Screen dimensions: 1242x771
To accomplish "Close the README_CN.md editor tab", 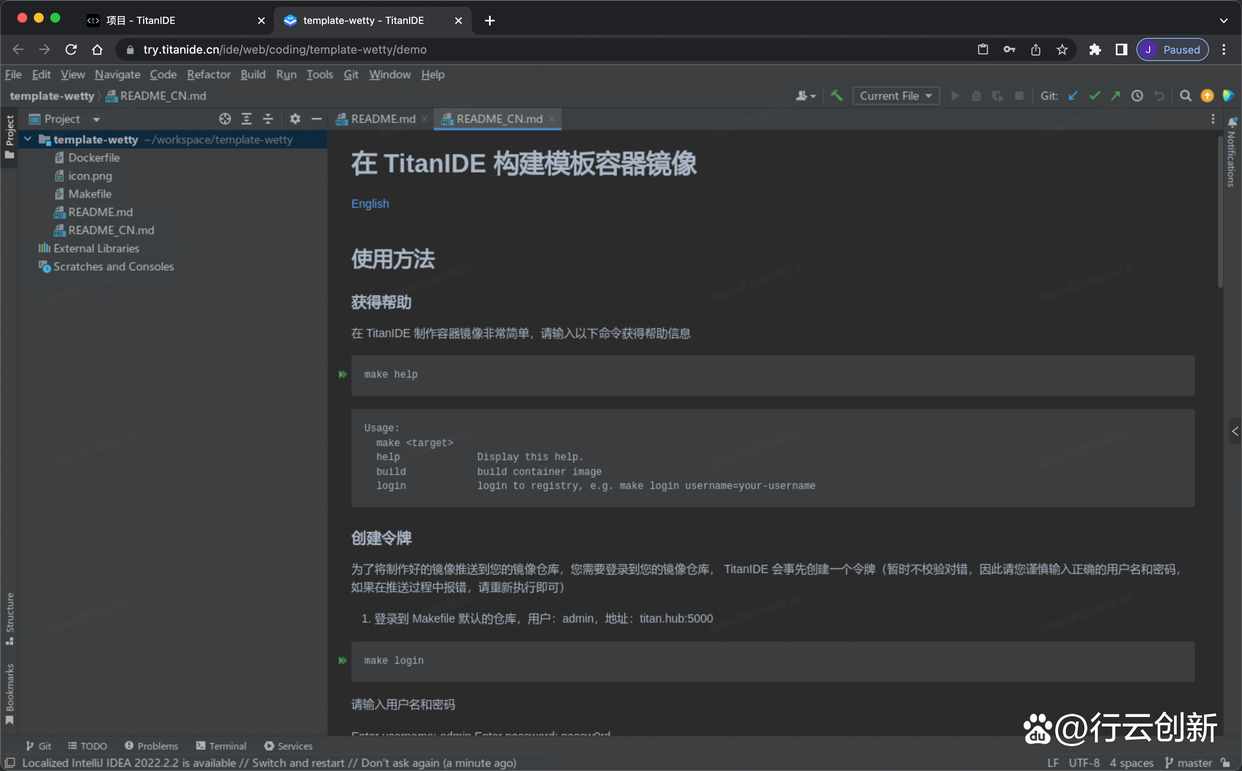I will pos(551,119).
